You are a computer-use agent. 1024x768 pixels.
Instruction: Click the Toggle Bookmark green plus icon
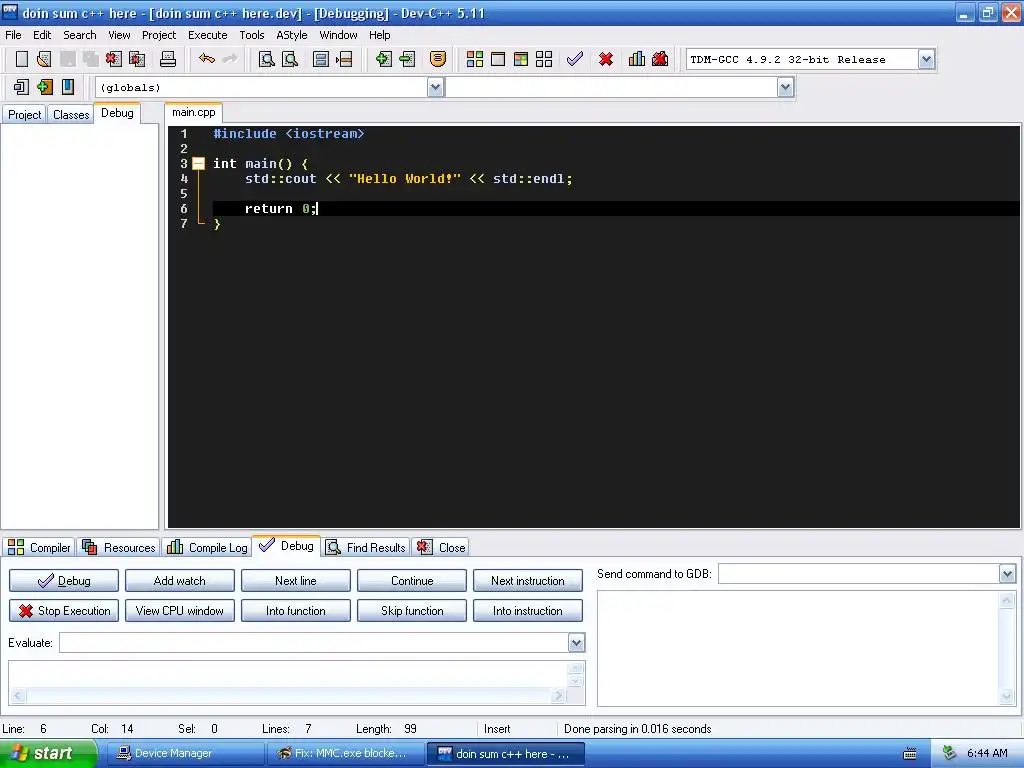coord(44,87)
